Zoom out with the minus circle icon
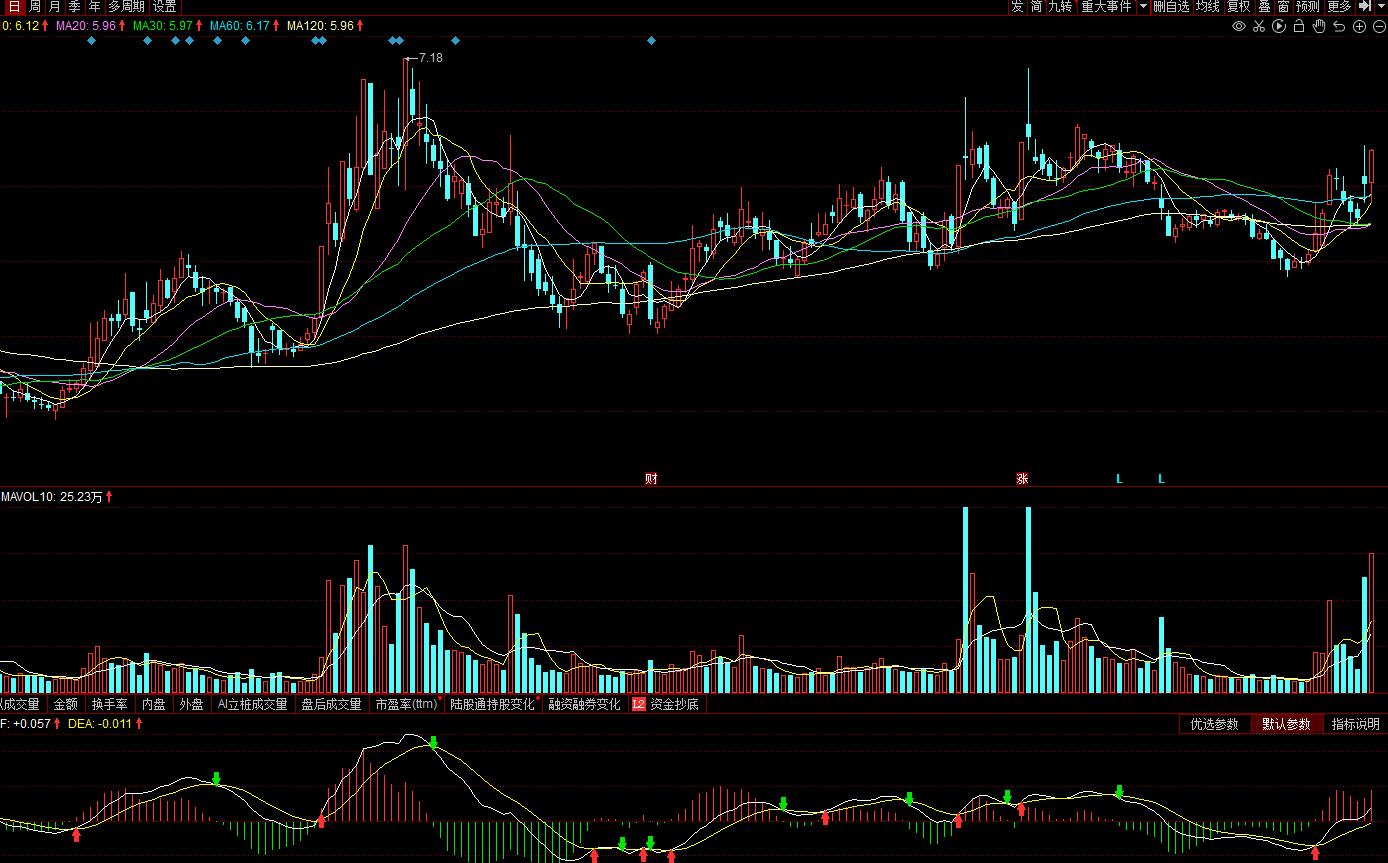 tap(1379, 26)
